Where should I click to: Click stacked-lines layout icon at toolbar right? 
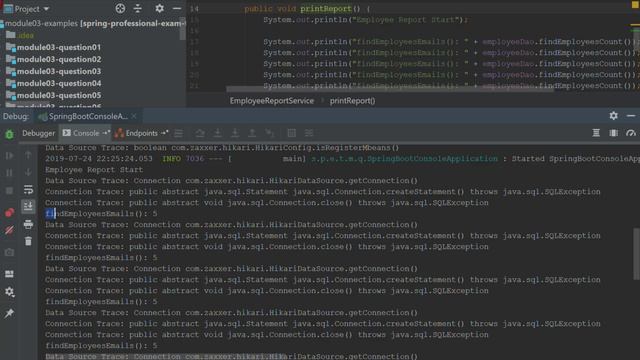pyautogui.click(x=596, y=133)
